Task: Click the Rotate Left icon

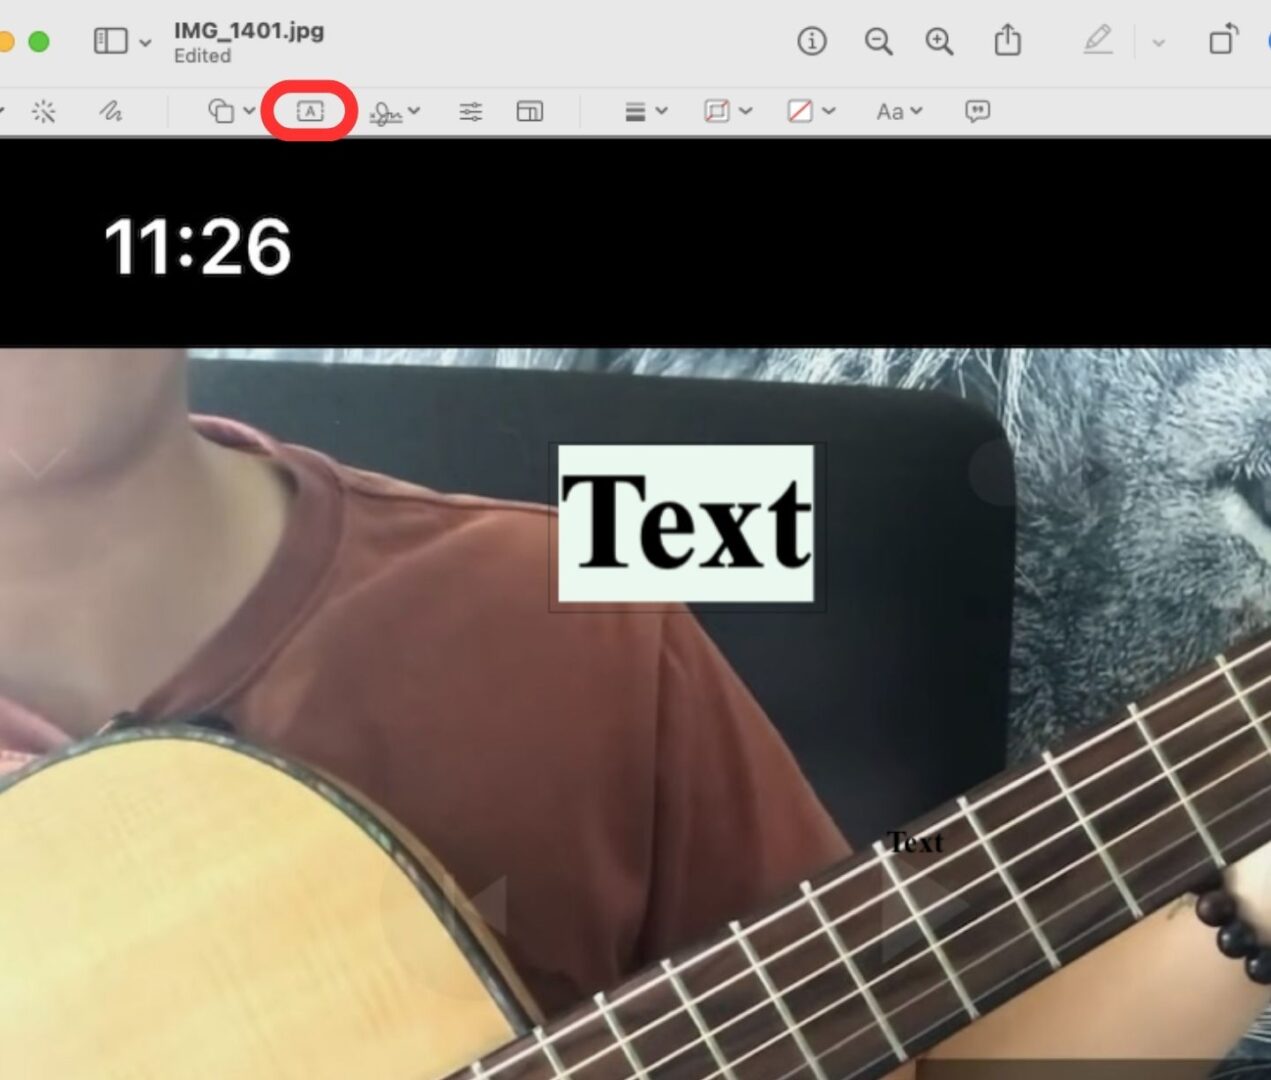Action: point(1223,42)
